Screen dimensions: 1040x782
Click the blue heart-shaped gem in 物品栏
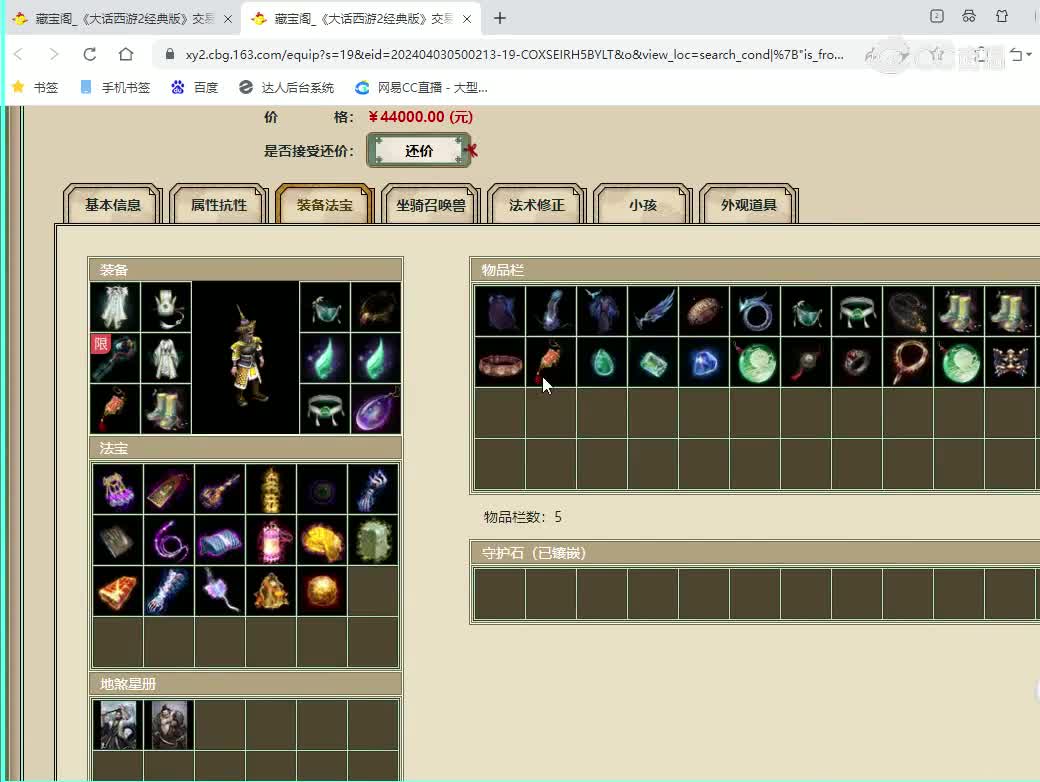tap(704, 362)
